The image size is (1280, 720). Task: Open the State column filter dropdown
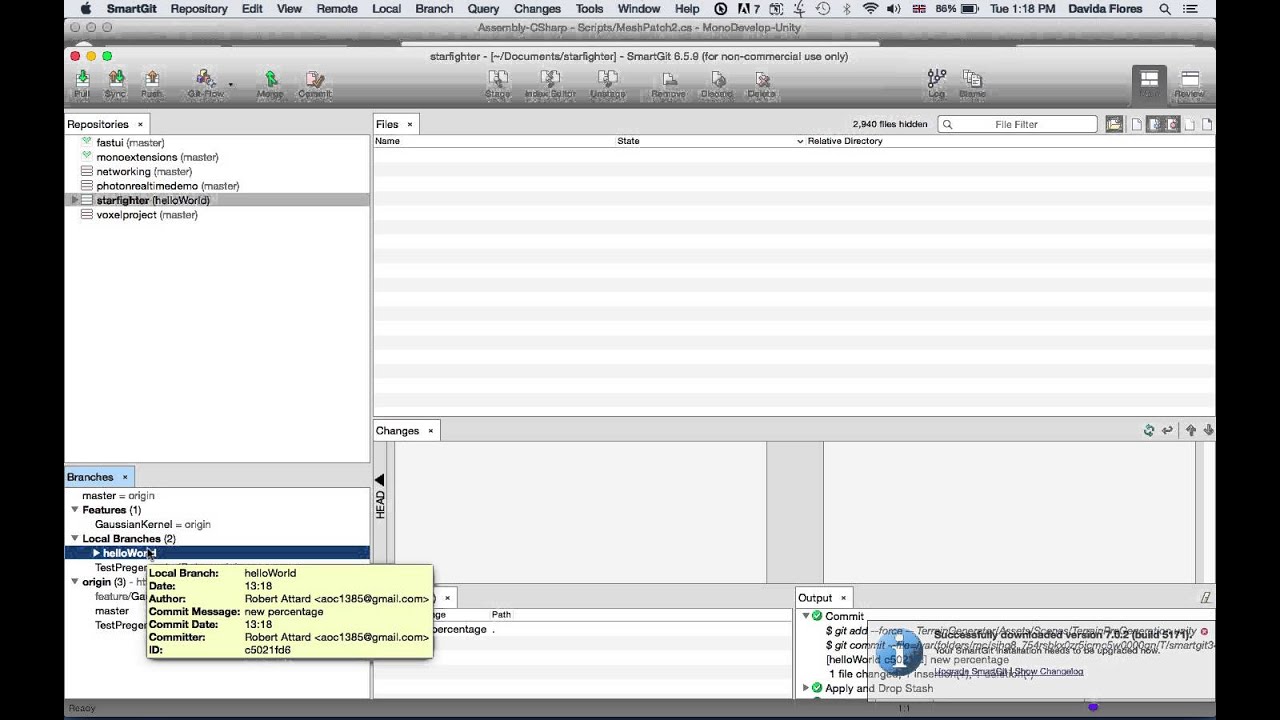tap(800, 141)
